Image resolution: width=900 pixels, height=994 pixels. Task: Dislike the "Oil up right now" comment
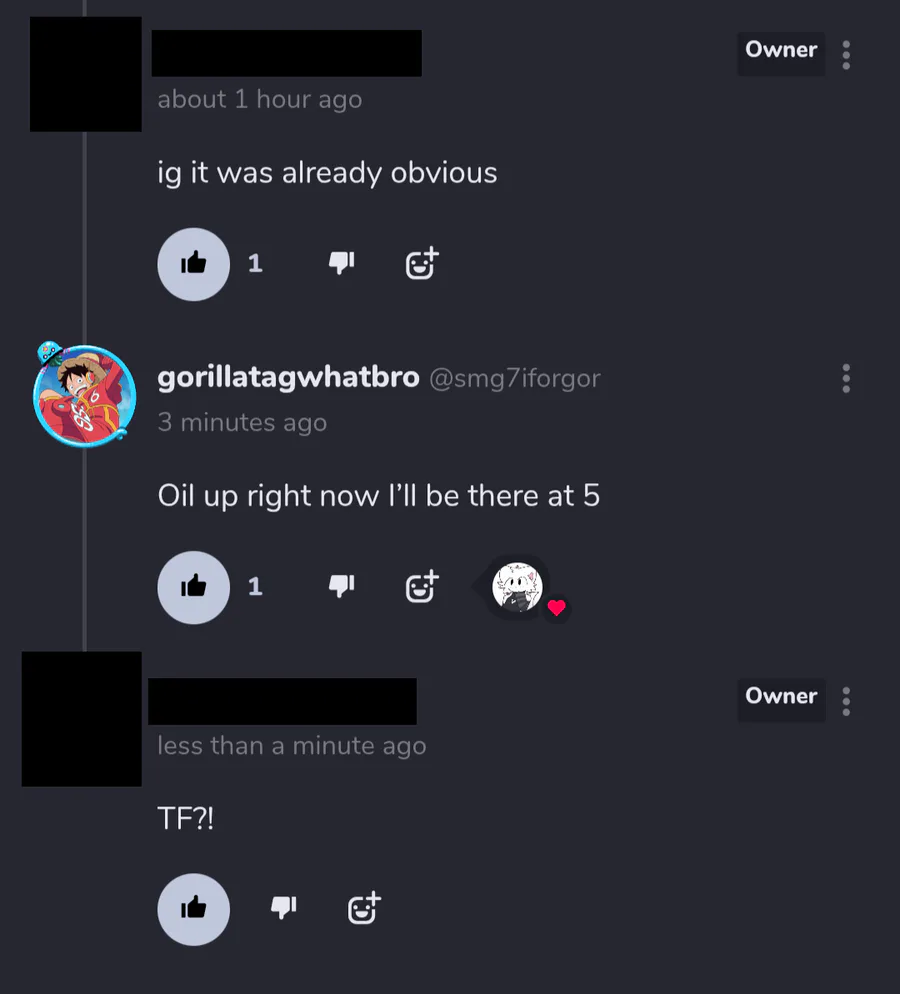[341, 586]
